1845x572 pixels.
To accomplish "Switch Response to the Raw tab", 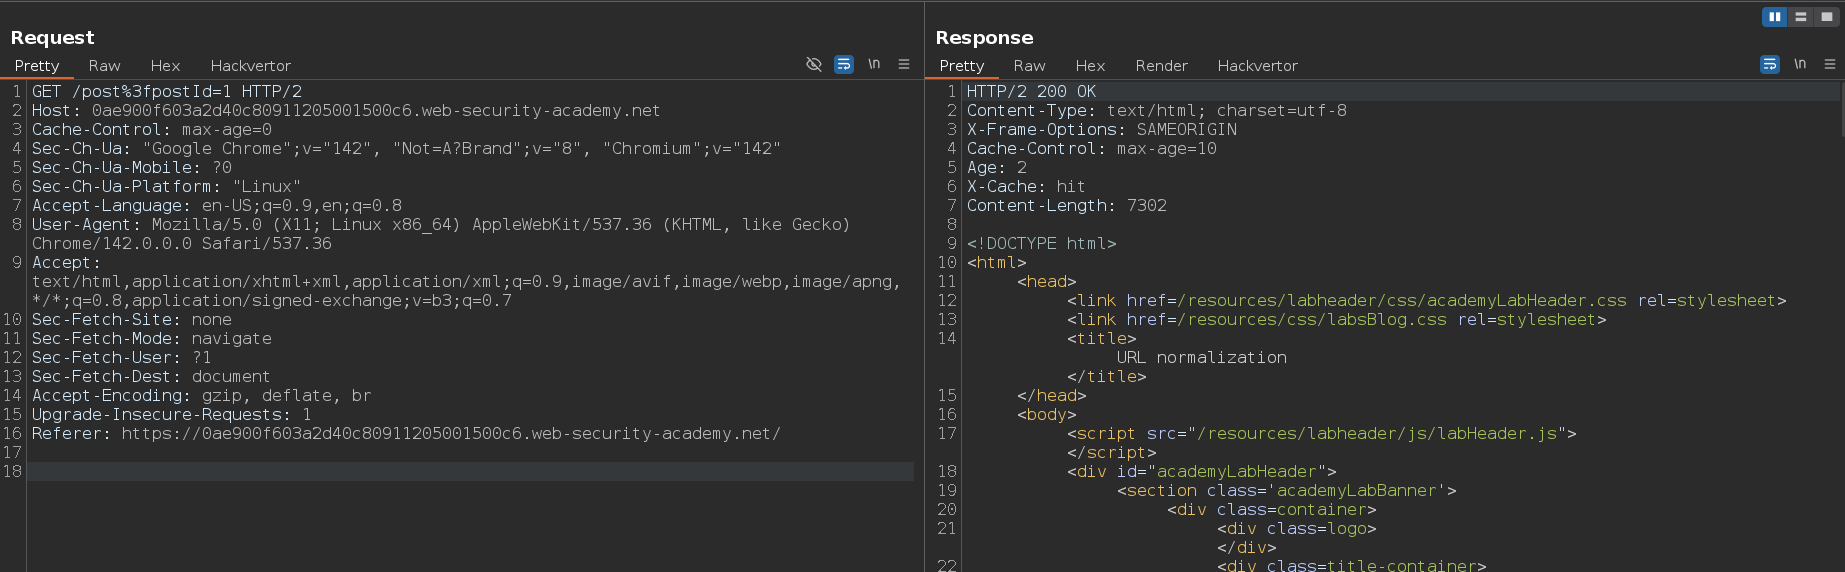I will (1029, 66).
